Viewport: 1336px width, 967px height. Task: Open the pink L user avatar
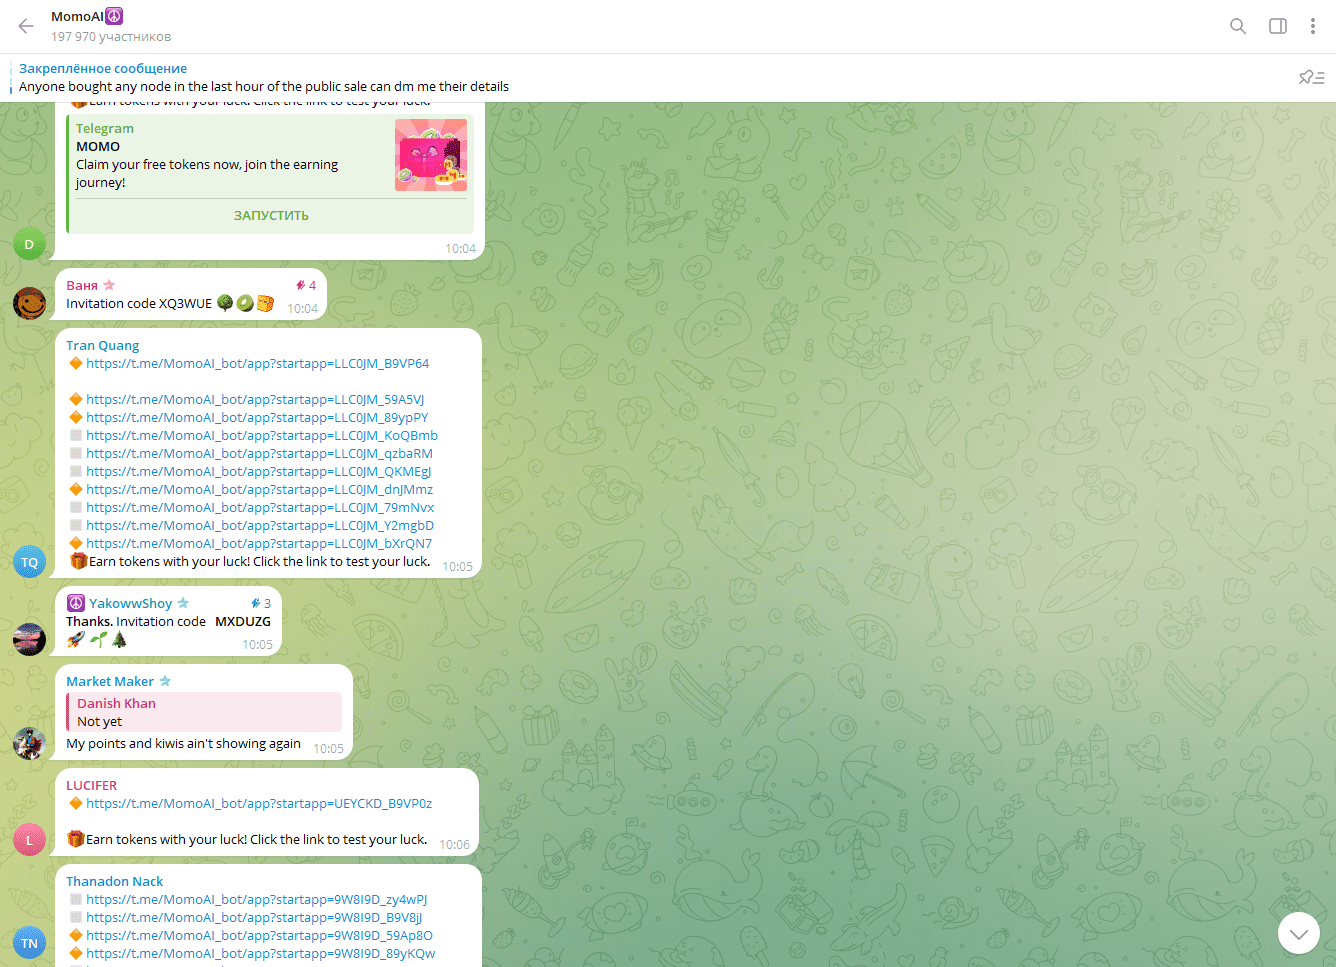point(29,840)
